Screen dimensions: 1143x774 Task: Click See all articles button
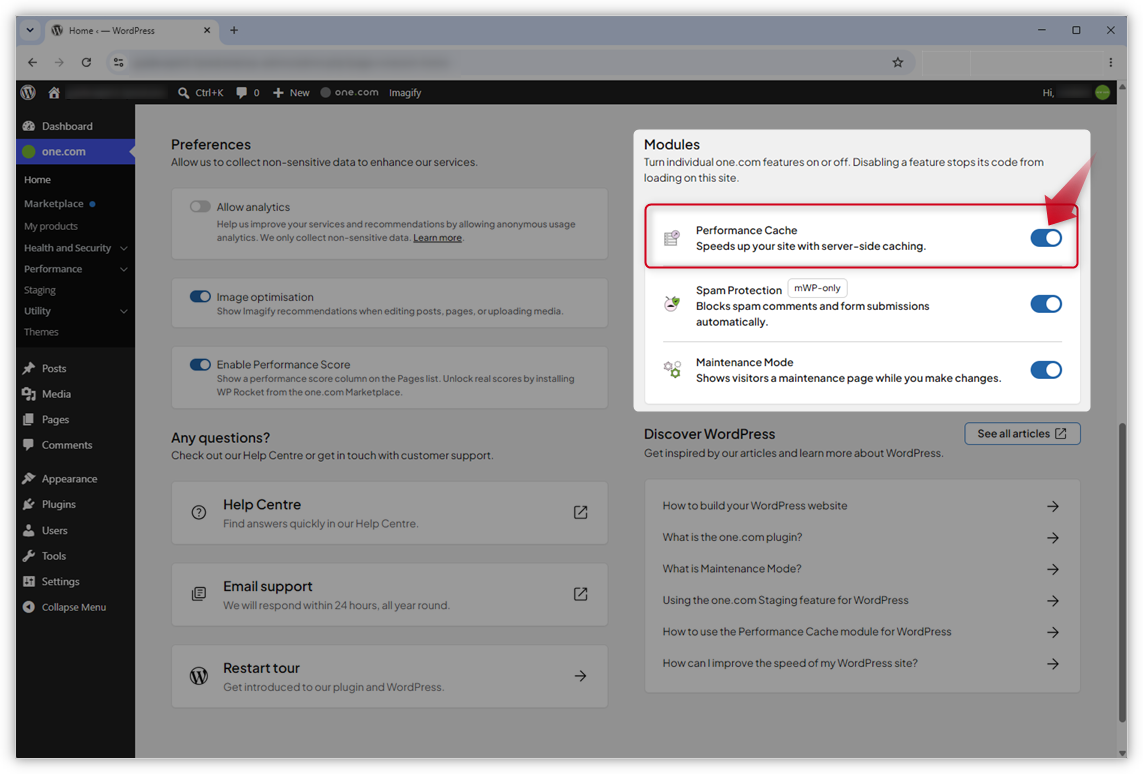(1022, 434)
